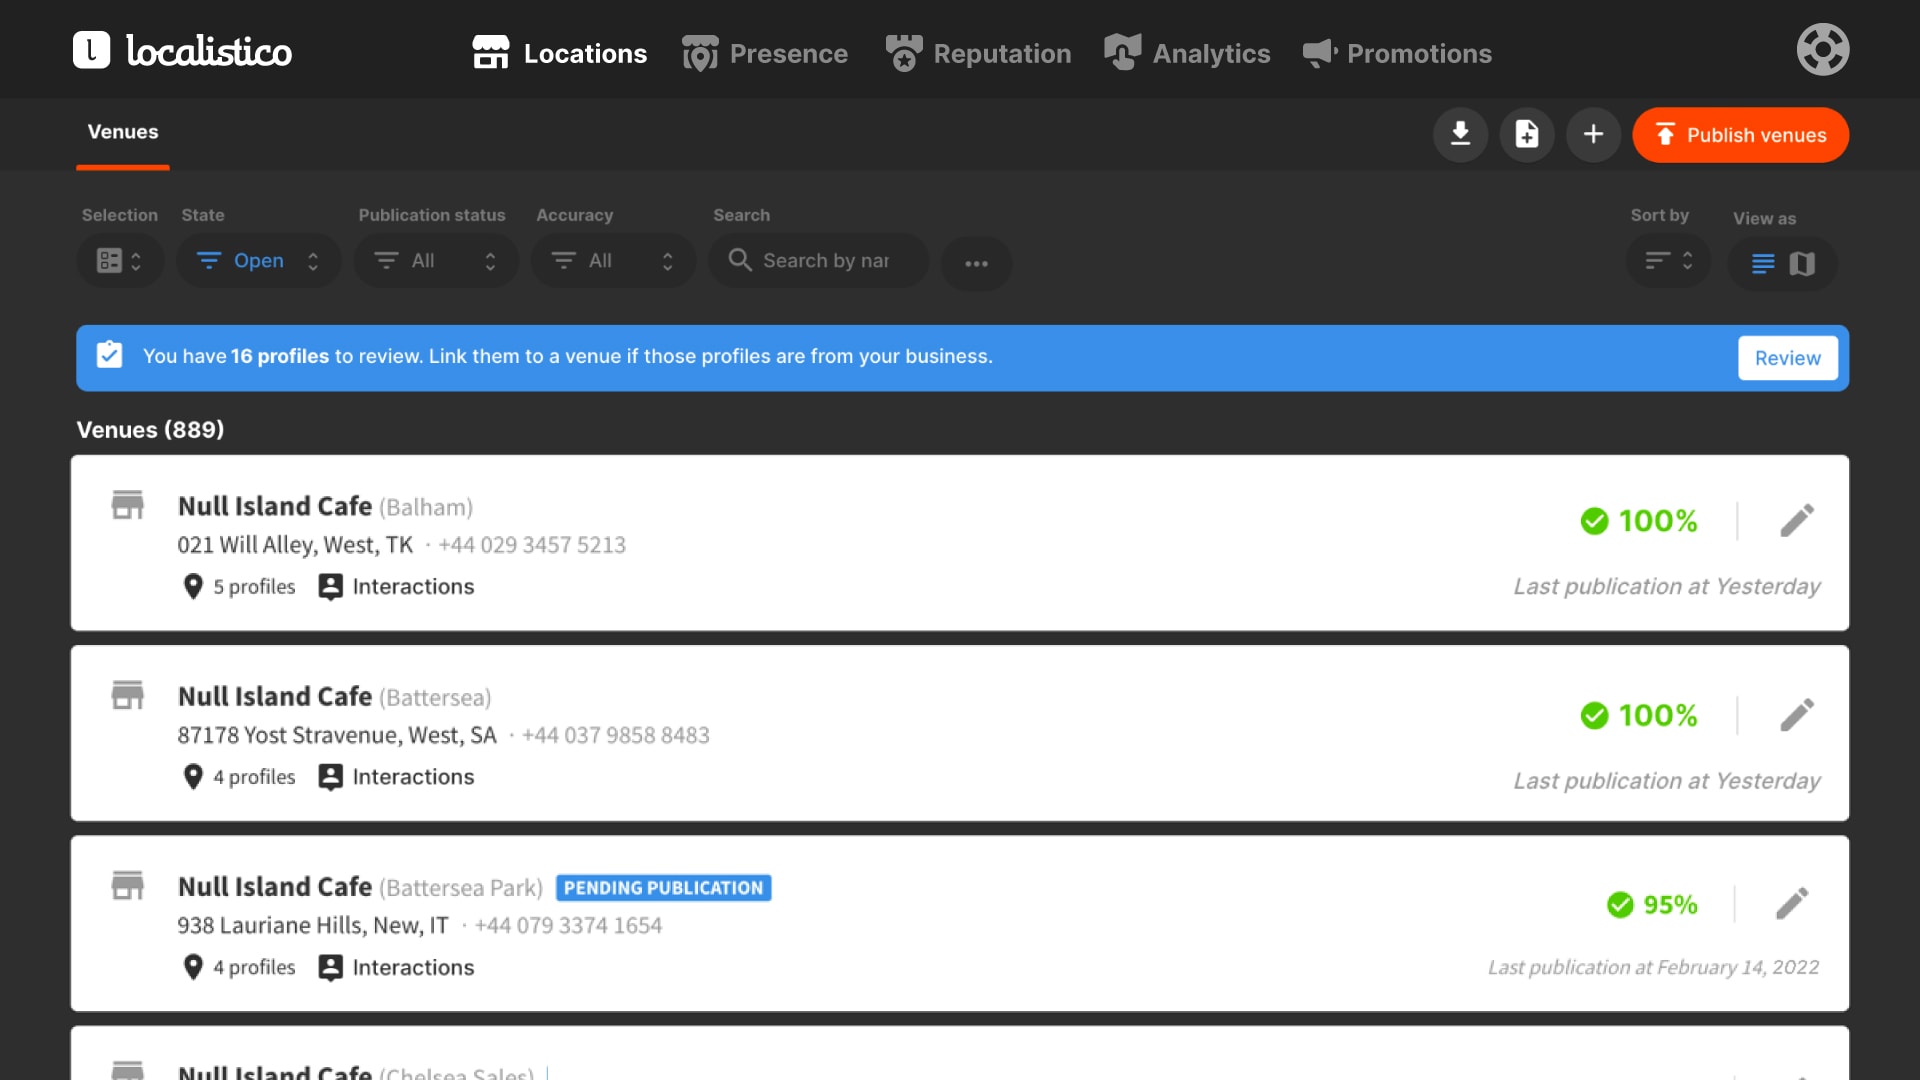Switch to list view
The image size is (1920, 1080).
pyautogui.click(x=1763, y=263)
